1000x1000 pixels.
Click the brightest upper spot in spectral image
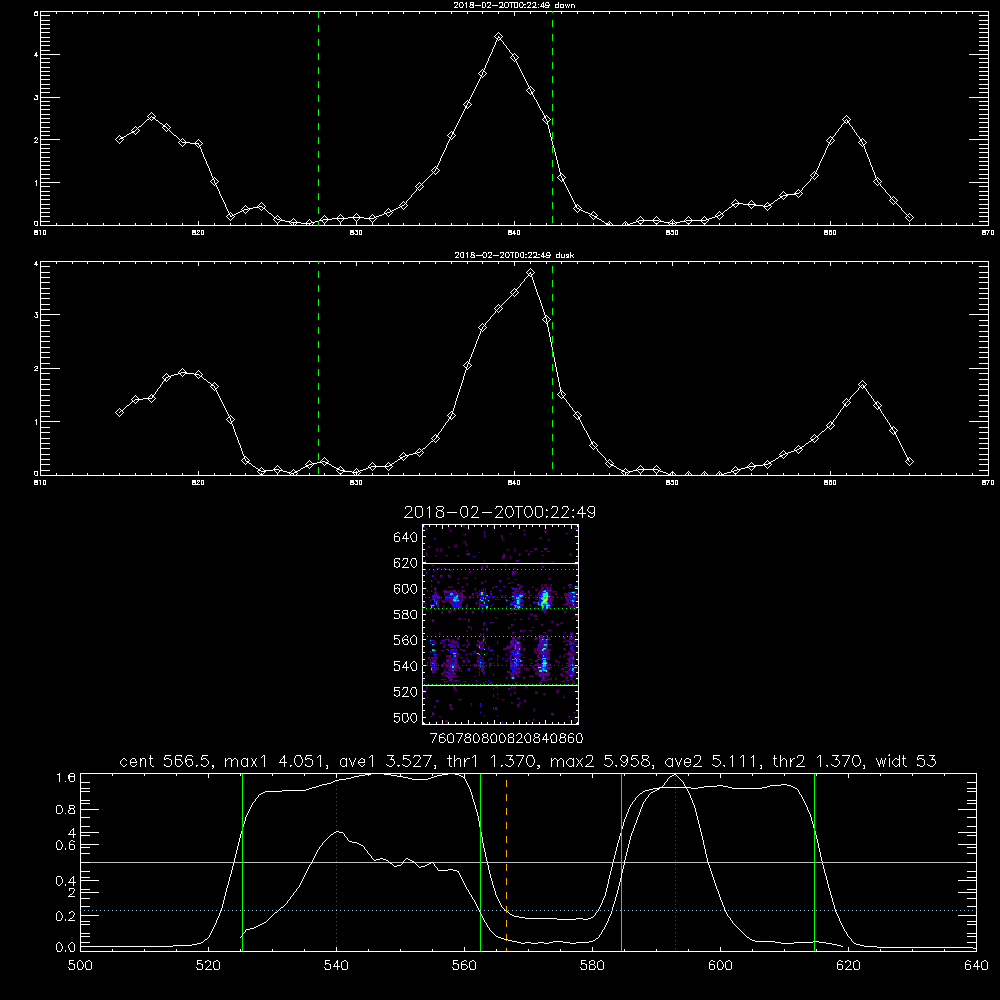pos(544,599)
